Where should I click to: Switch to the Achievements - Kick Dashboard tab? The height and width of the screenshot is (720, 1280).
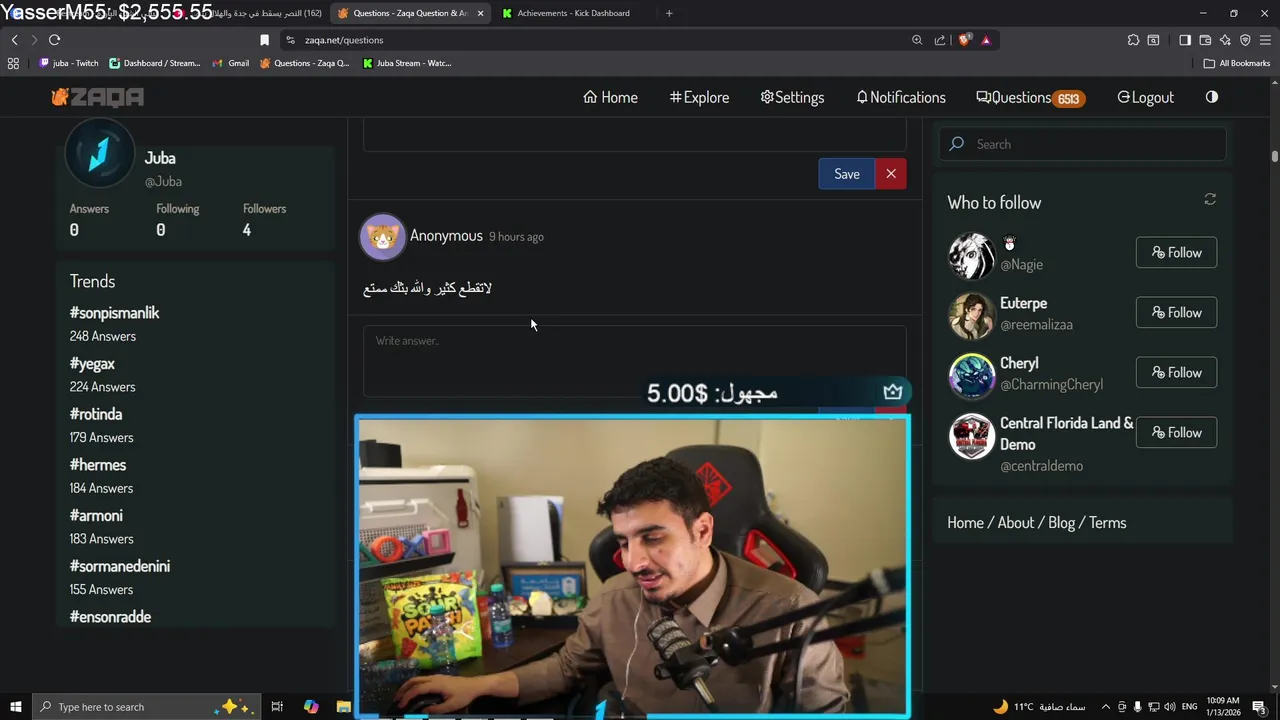[x=572, y=13]
